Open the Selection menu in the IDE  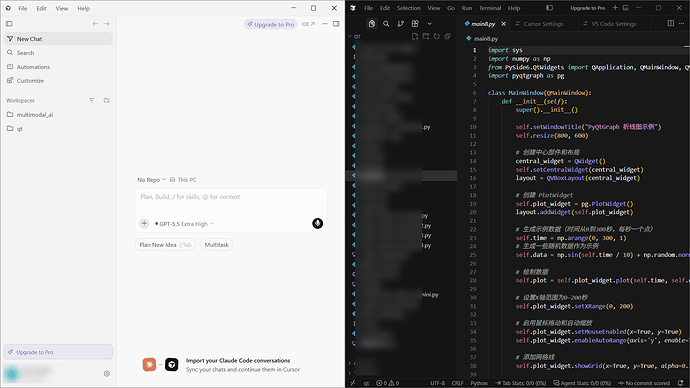[x=409, y=8]
